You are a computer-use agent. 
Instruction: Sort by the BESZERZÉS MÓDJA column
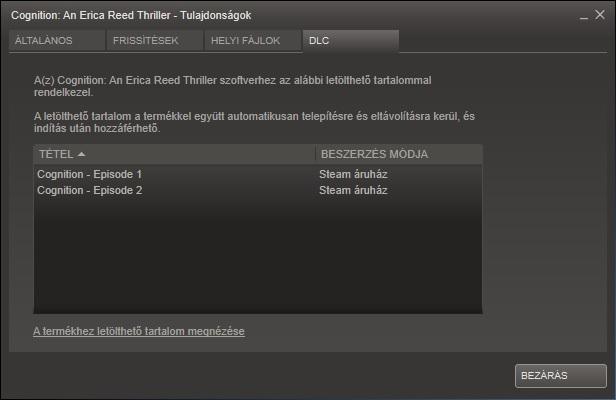click(x=399, y=154)
